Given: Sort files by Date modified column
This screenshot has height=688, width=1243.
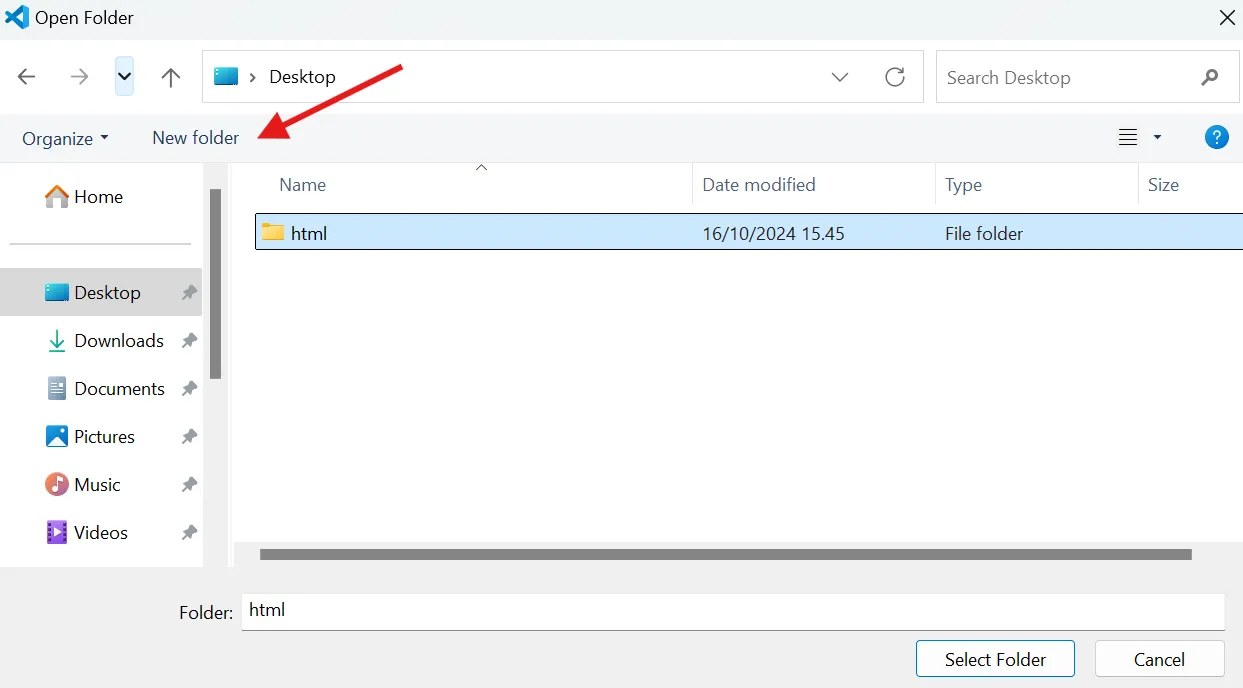Looking at the screenshot, I should (x=759, y=185).
